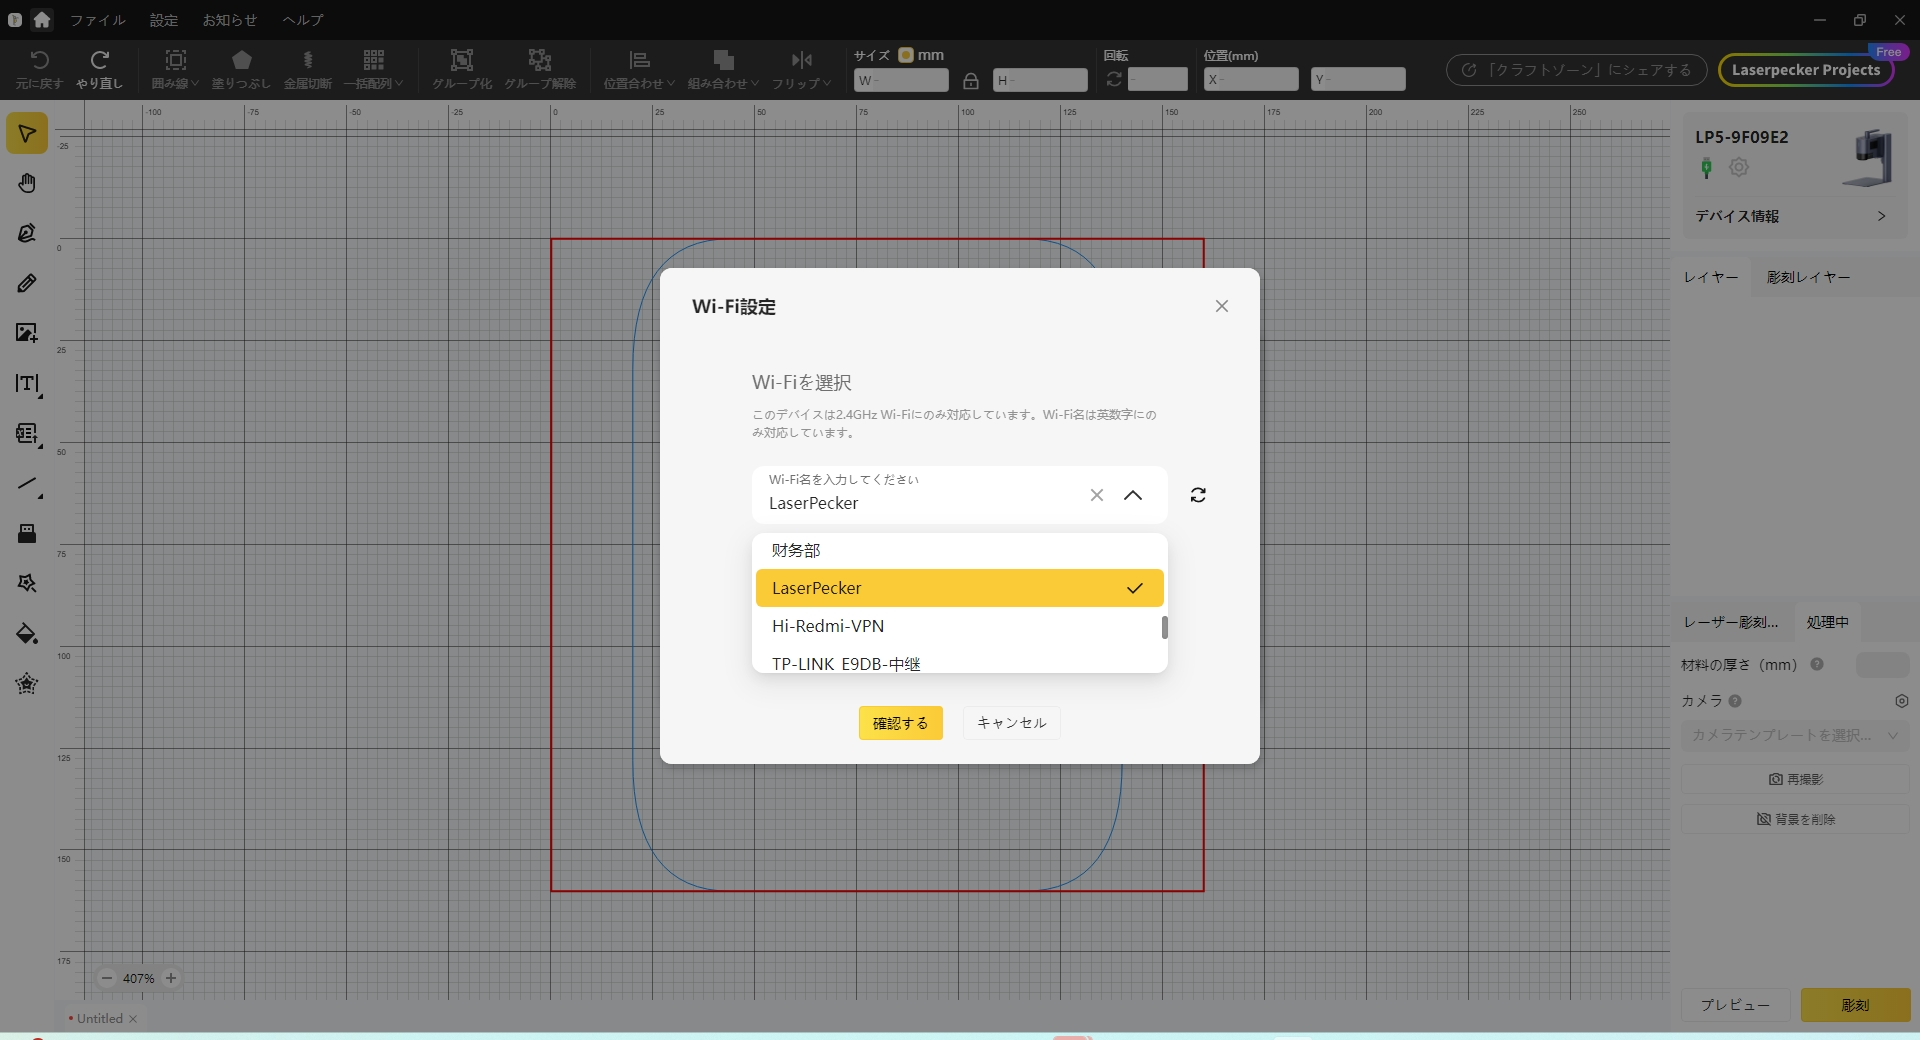
Task: Open the flip (フリップ) dropdown
Action: tap(801, 69)
